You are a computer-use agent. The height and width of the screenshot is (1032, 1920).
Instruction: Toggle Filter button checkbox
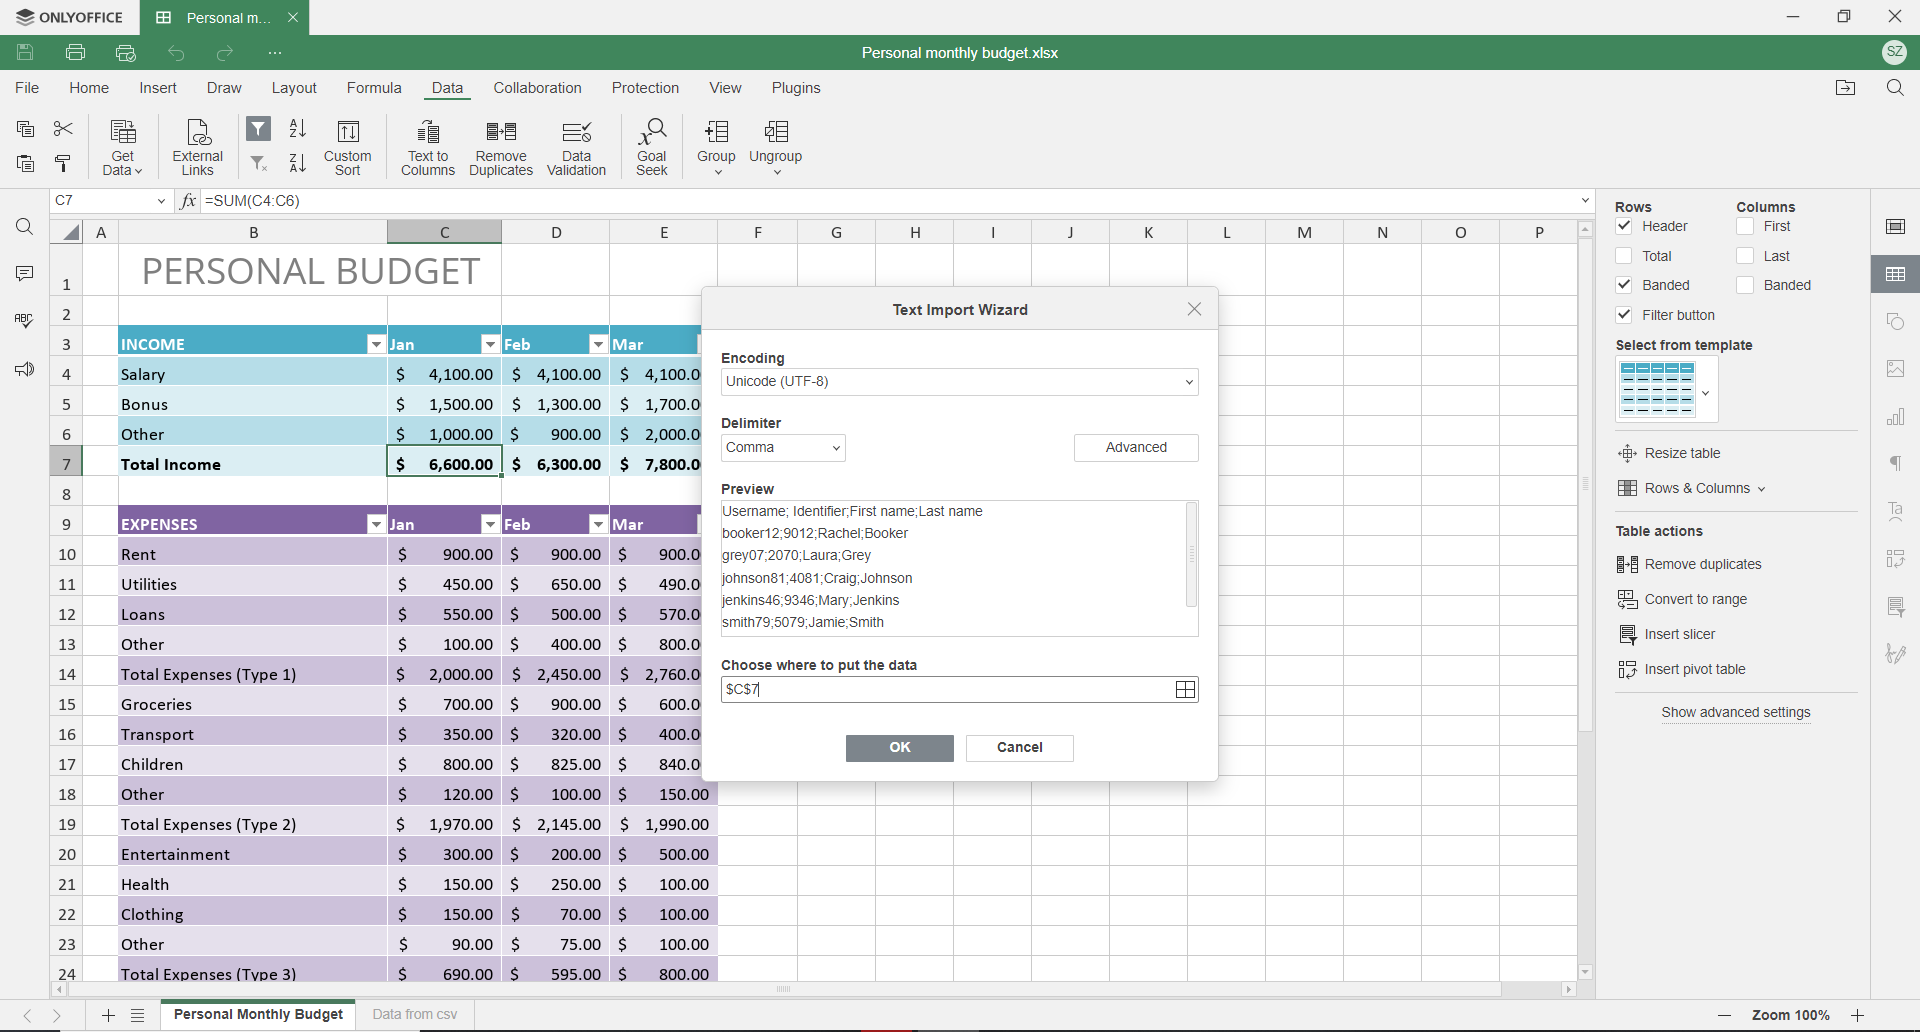click(1624, 315)
